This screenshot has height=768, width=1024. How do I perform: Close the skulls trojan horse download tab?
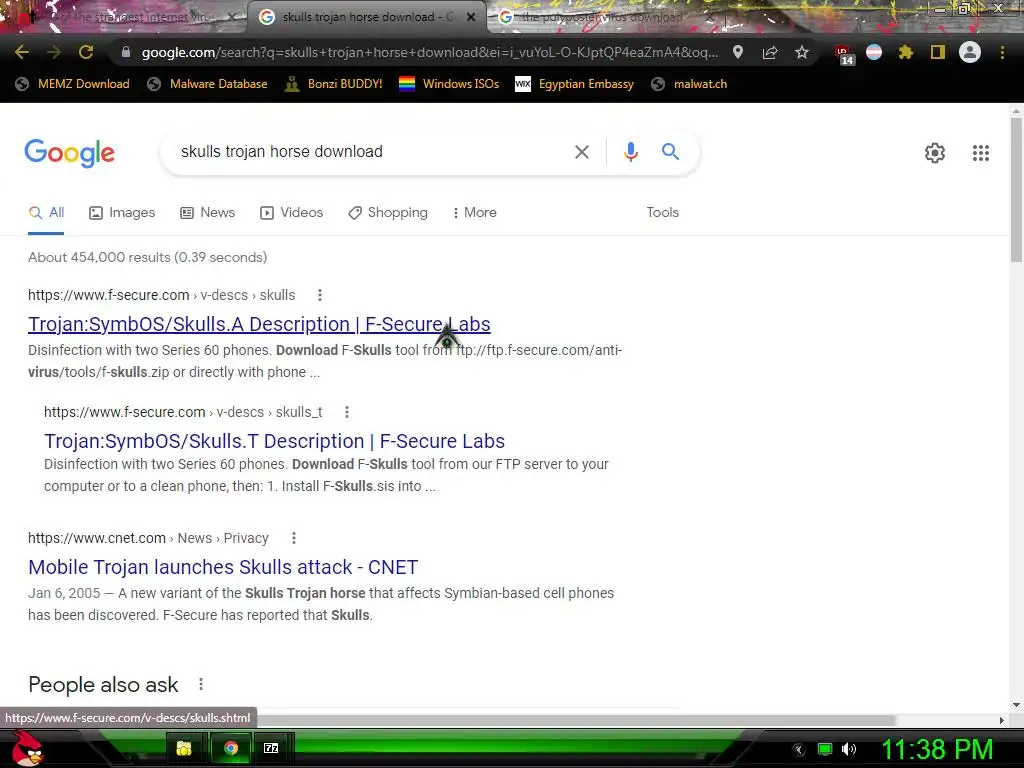[471, 17]
